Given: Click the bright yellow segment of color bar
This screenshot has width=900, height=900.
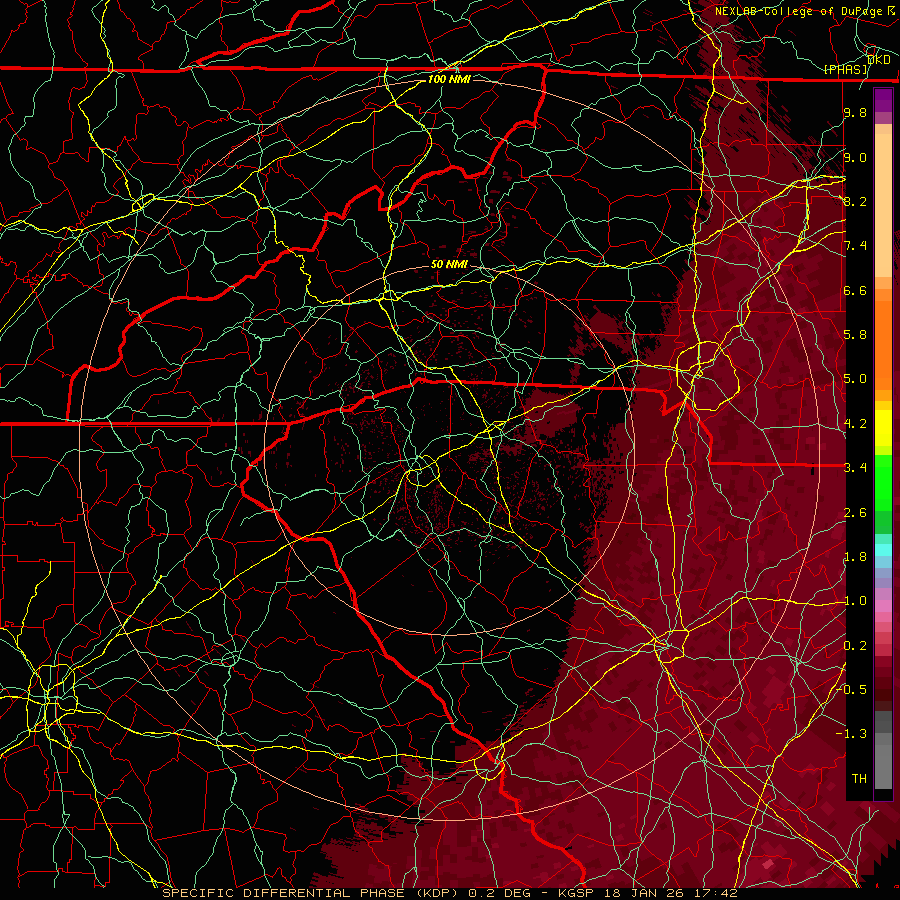Looking at the screenshot, I should pos(883,428).
